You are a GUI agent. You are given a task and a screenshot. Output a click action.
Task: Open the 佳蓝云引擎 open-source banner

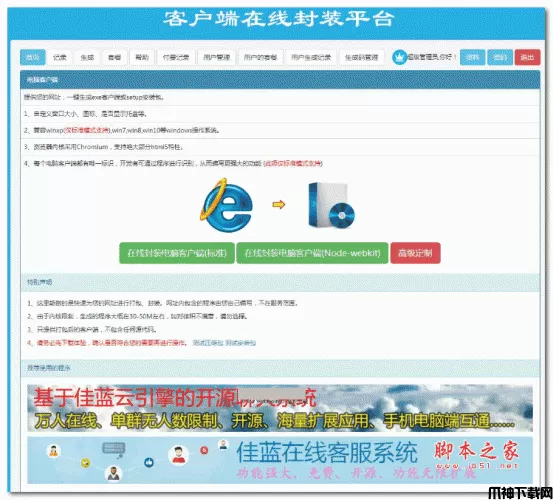(x=280, y=408)
